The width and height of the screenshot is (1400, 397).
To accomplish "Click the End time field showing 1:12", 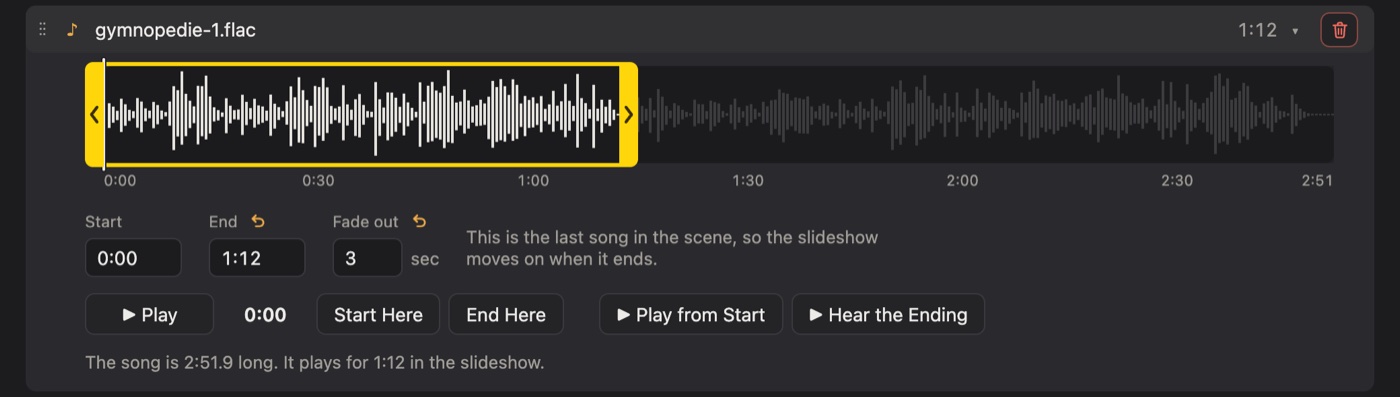I will 257,258.
